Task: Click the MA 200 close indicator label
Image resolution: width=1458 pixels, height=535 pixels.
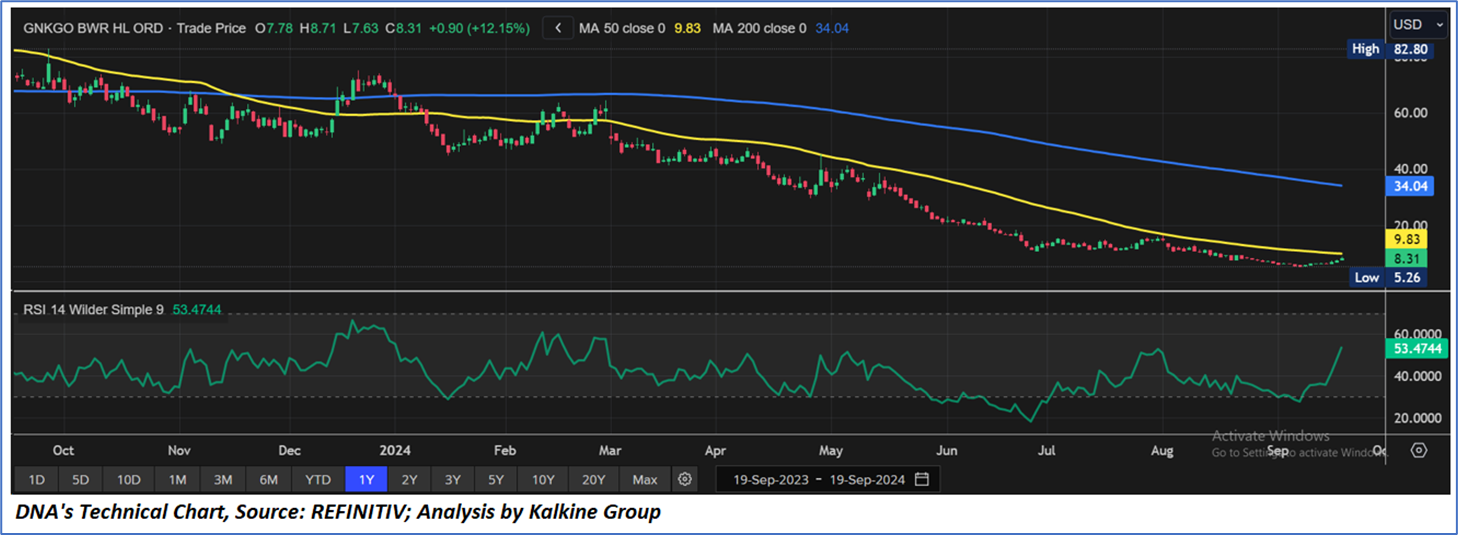Action: [759, 29]
